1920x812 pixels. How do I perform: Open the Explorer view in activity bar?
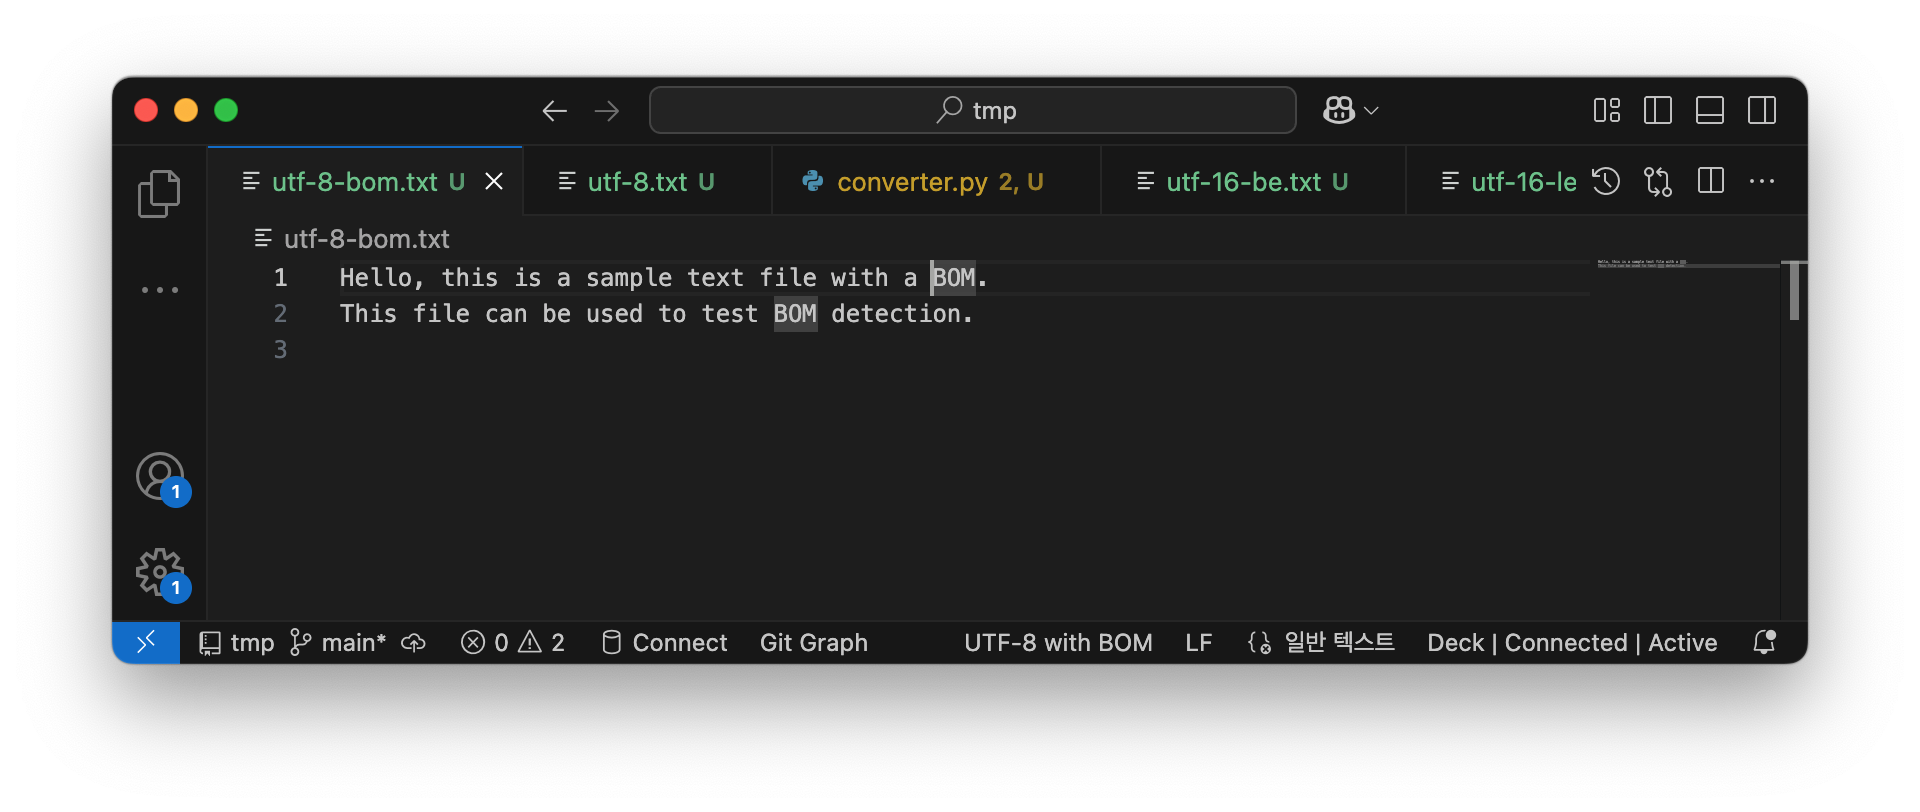click(159, 194)
